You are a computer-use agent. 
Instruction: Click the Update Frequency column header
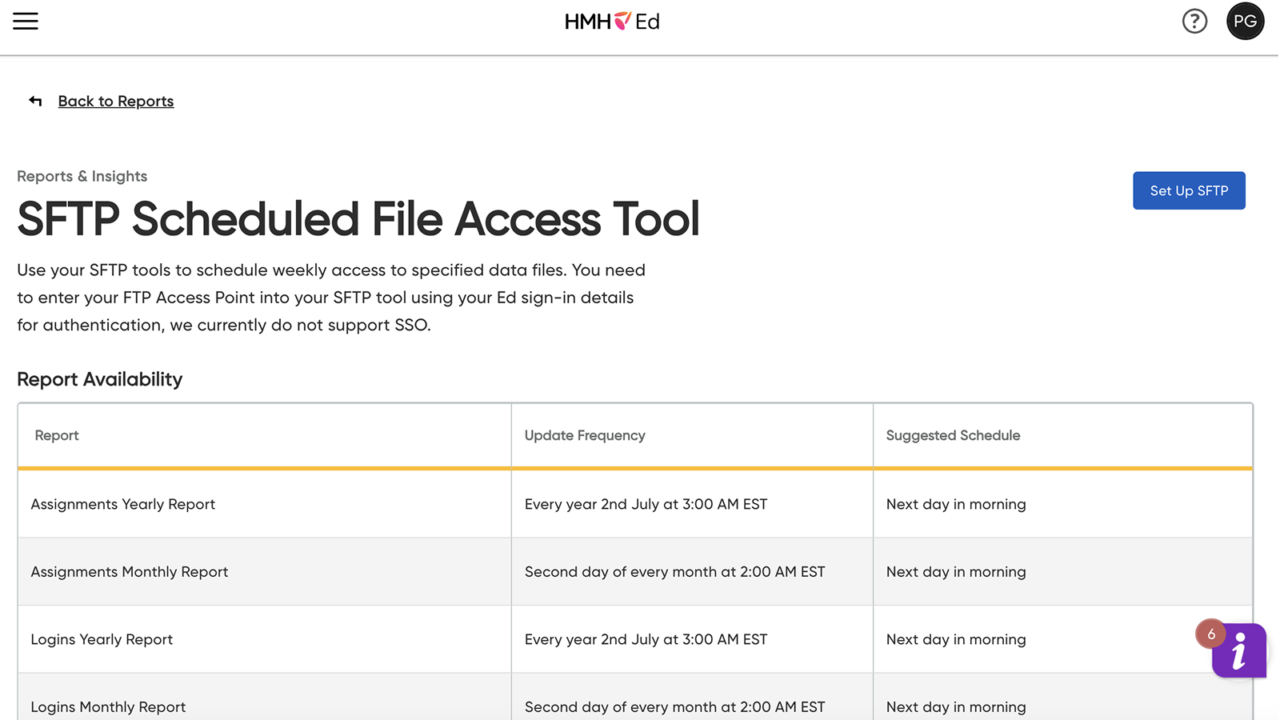click(584, 435)
